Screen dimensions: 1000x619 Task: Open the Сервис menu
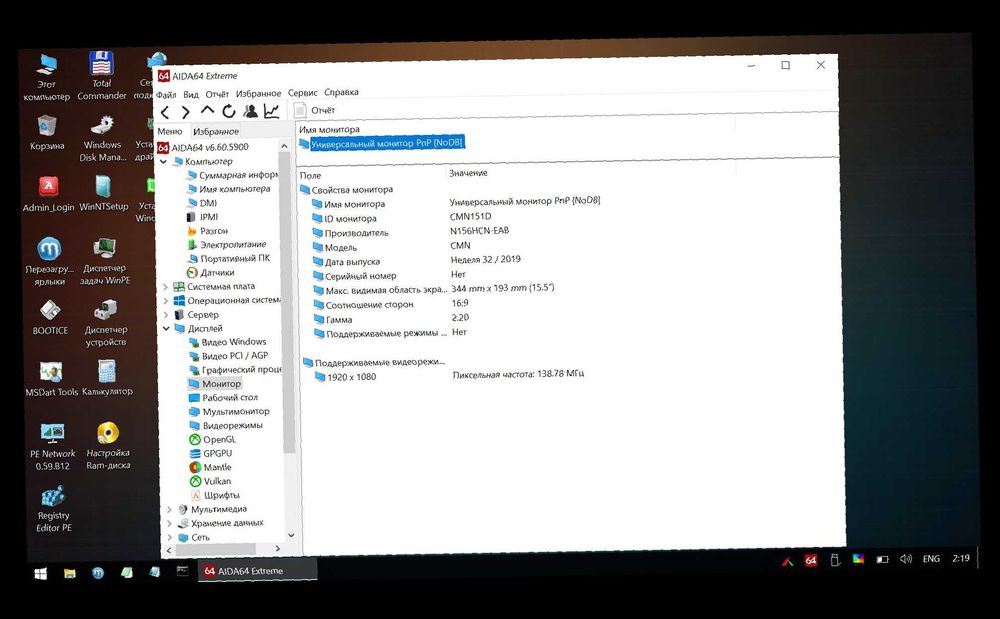coord(302,92)
